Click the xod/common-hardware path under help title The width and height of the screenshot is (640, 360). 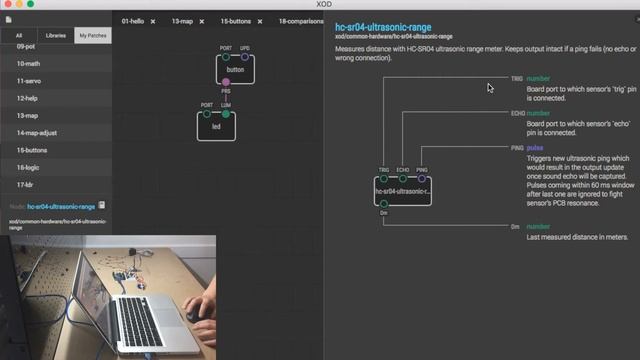pos(394,36)
